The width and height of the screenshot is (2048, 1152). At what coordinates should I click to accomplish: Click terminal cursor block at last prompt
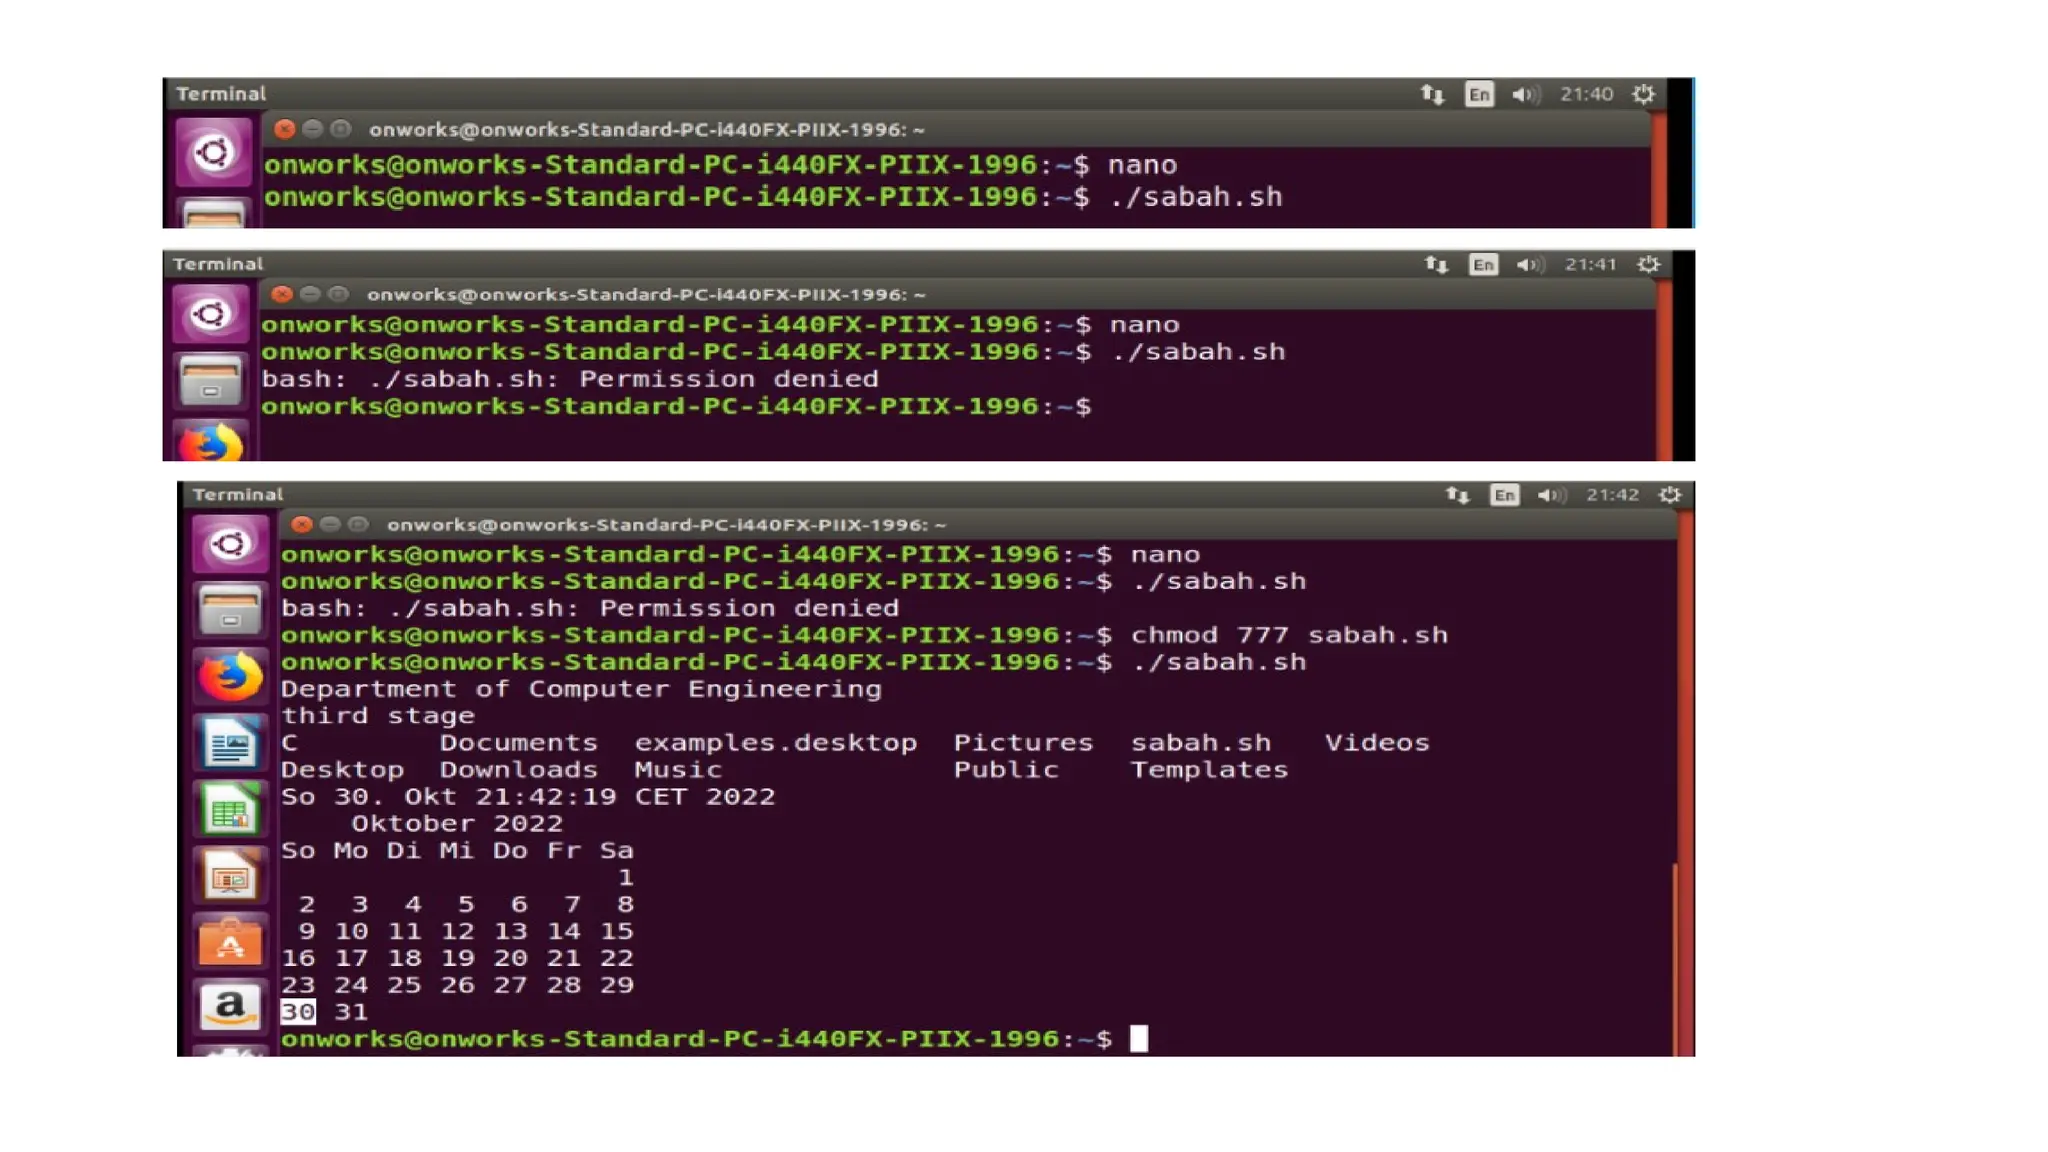pyautogui.click(x=1139, y=1039)
